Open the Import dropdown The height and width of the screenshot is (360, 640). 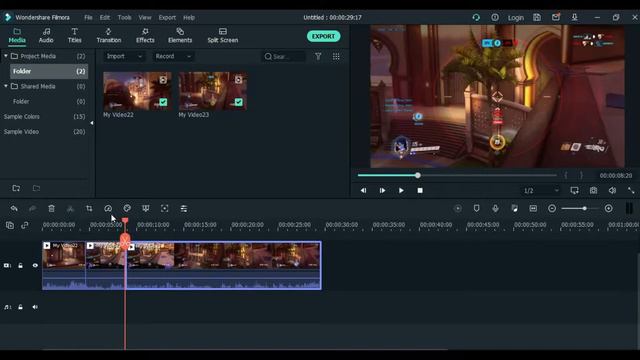[x=124, y=56]
